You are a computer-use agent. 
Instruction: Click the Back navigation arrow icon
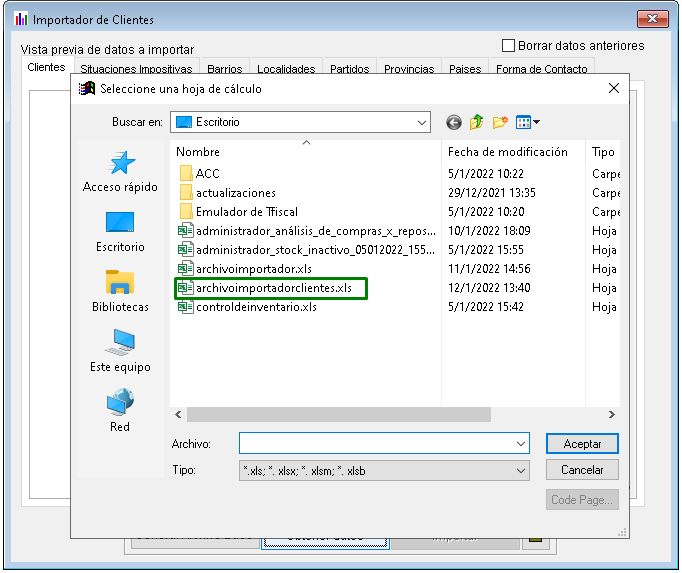454,122
